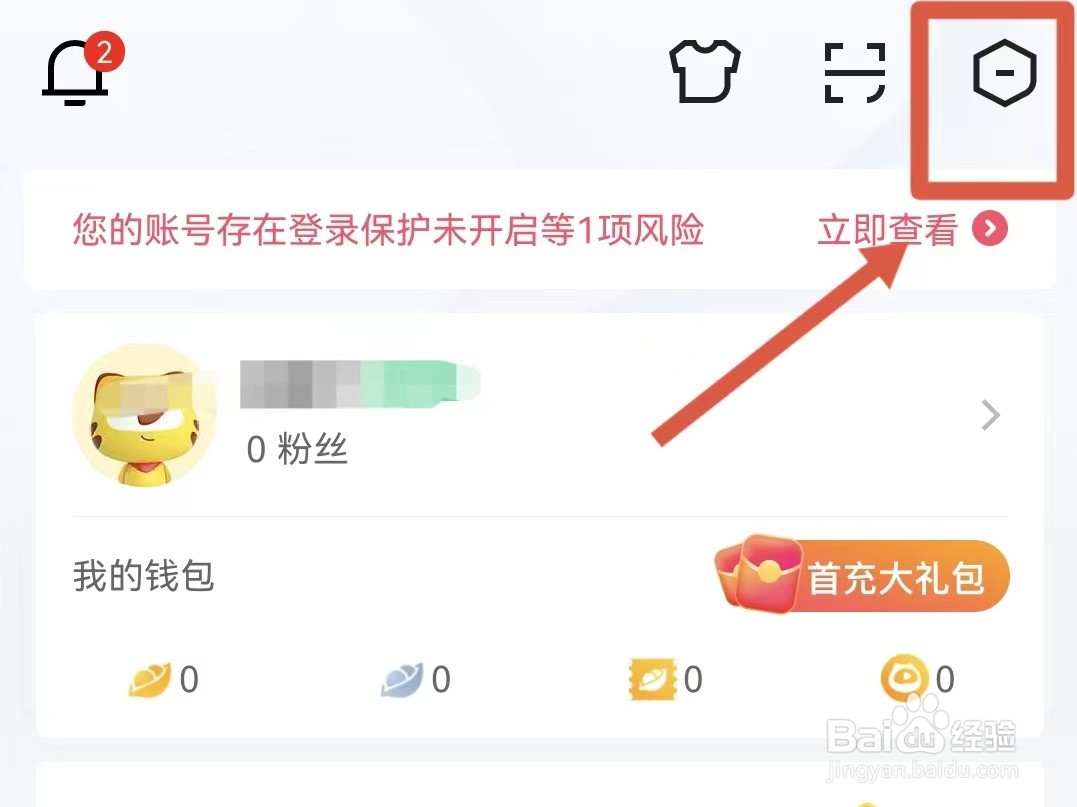Viewport: 1077px width, 807px height.
Task: Open the 我的钱包 wallet section
Action: (144, 576)
